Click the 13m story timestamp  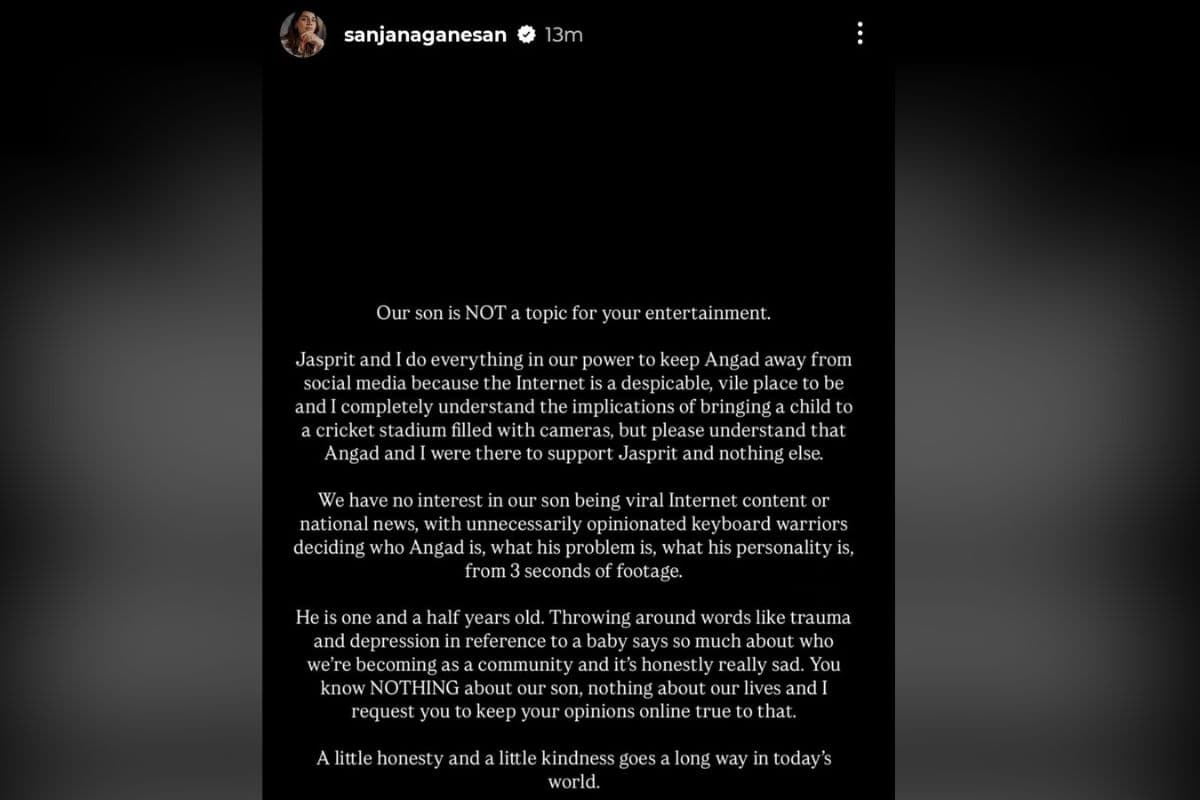pyautogui.click(x=564, y=35)
